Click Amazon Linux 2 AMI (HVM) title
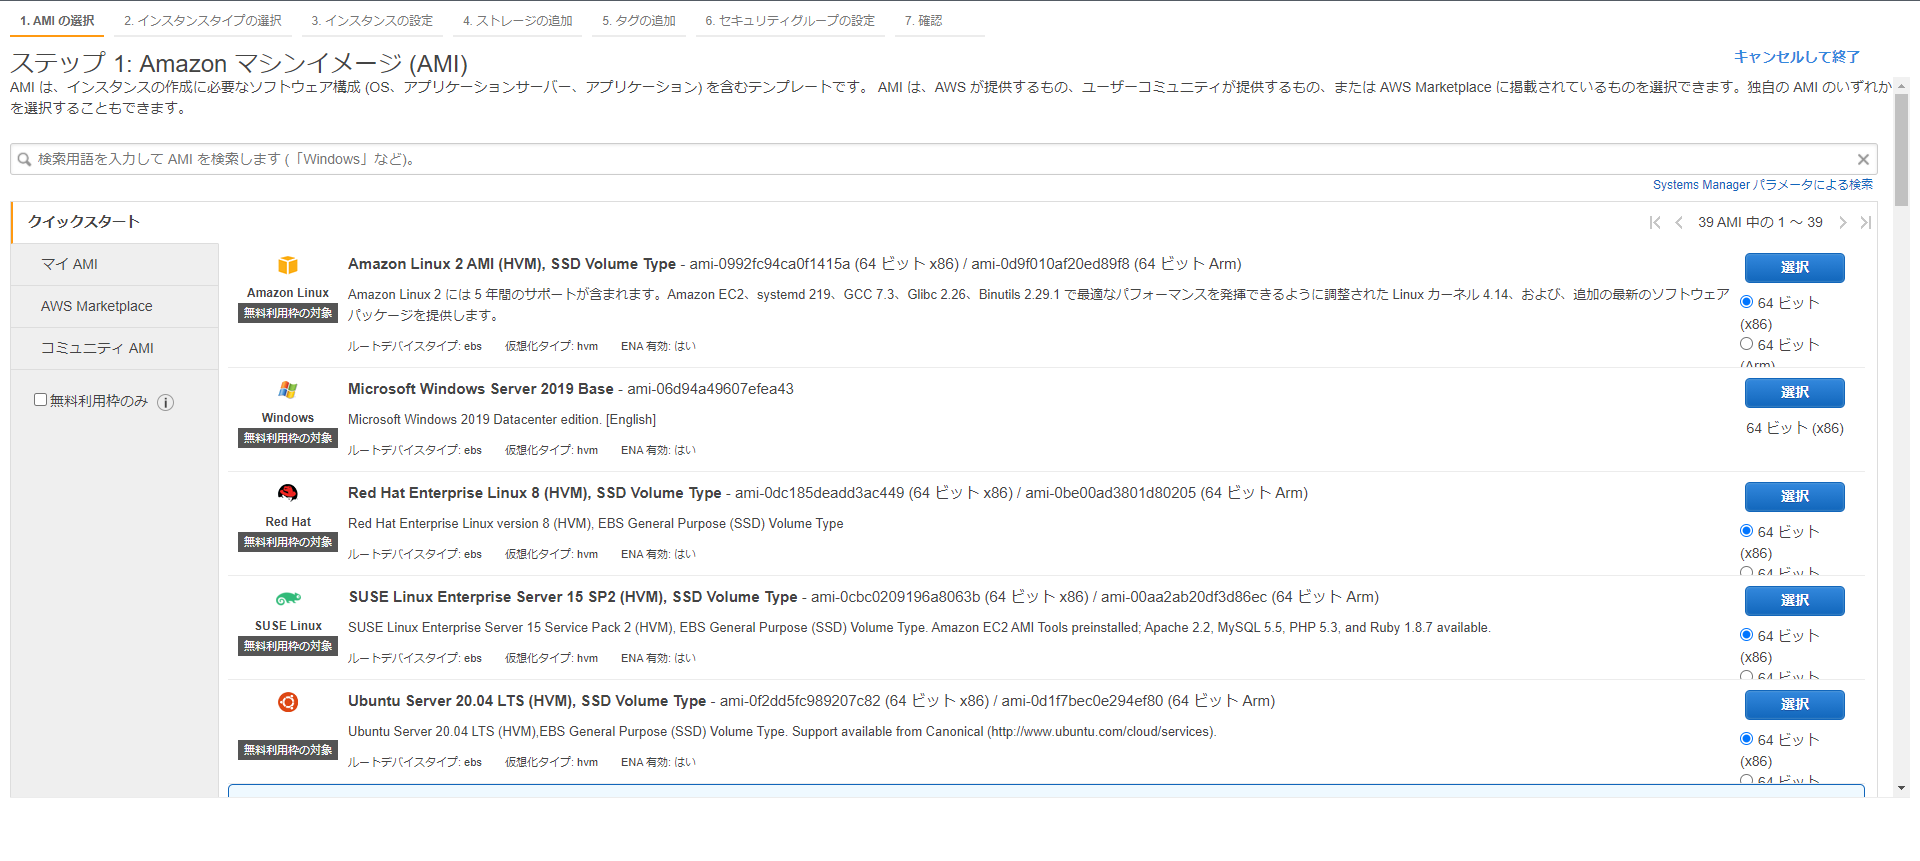 (x=512, y=264)
